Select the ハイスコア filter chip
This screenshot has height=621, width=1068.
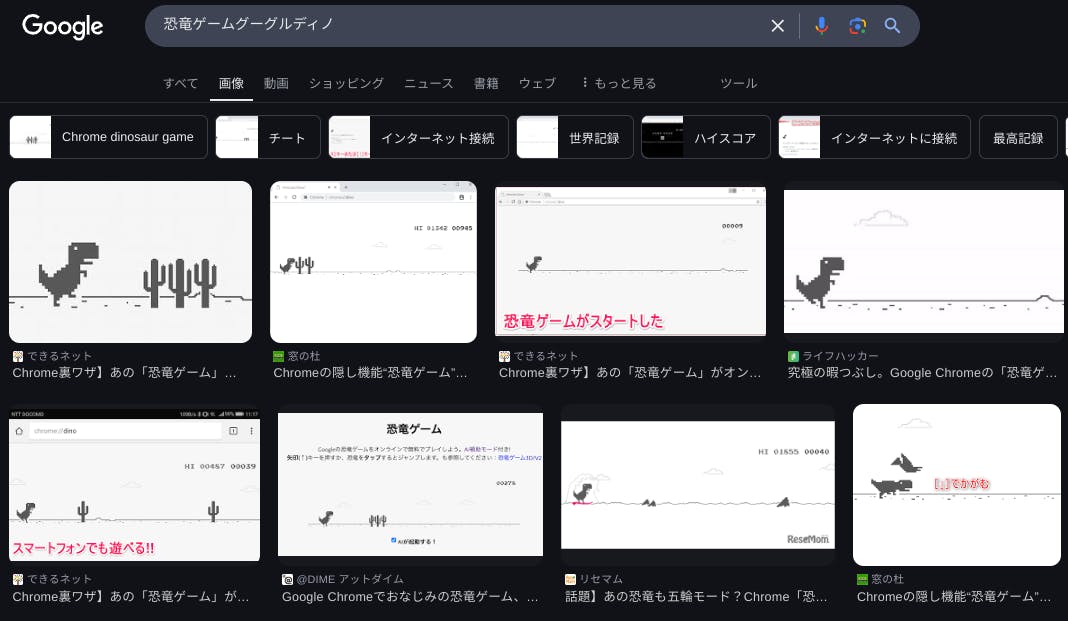click(x=706, y=137)
